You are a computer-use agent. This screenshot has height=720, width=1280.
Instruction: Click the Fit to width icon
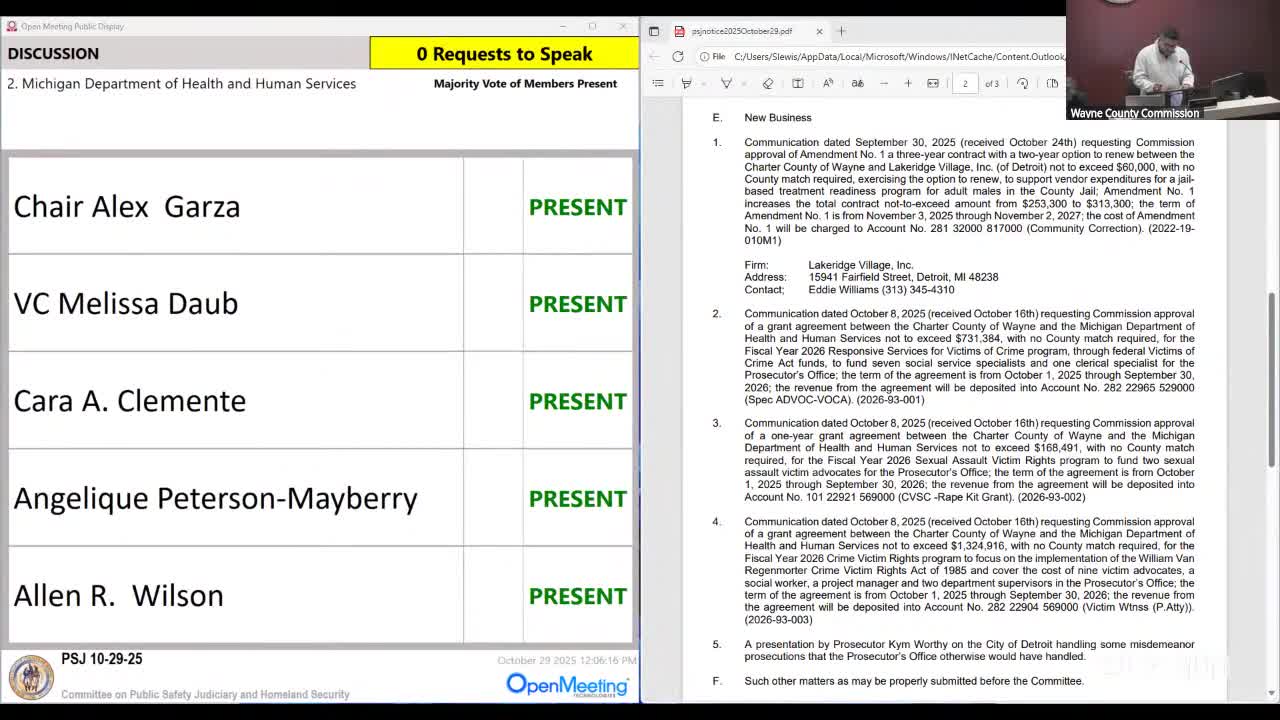tap(933, 83)
